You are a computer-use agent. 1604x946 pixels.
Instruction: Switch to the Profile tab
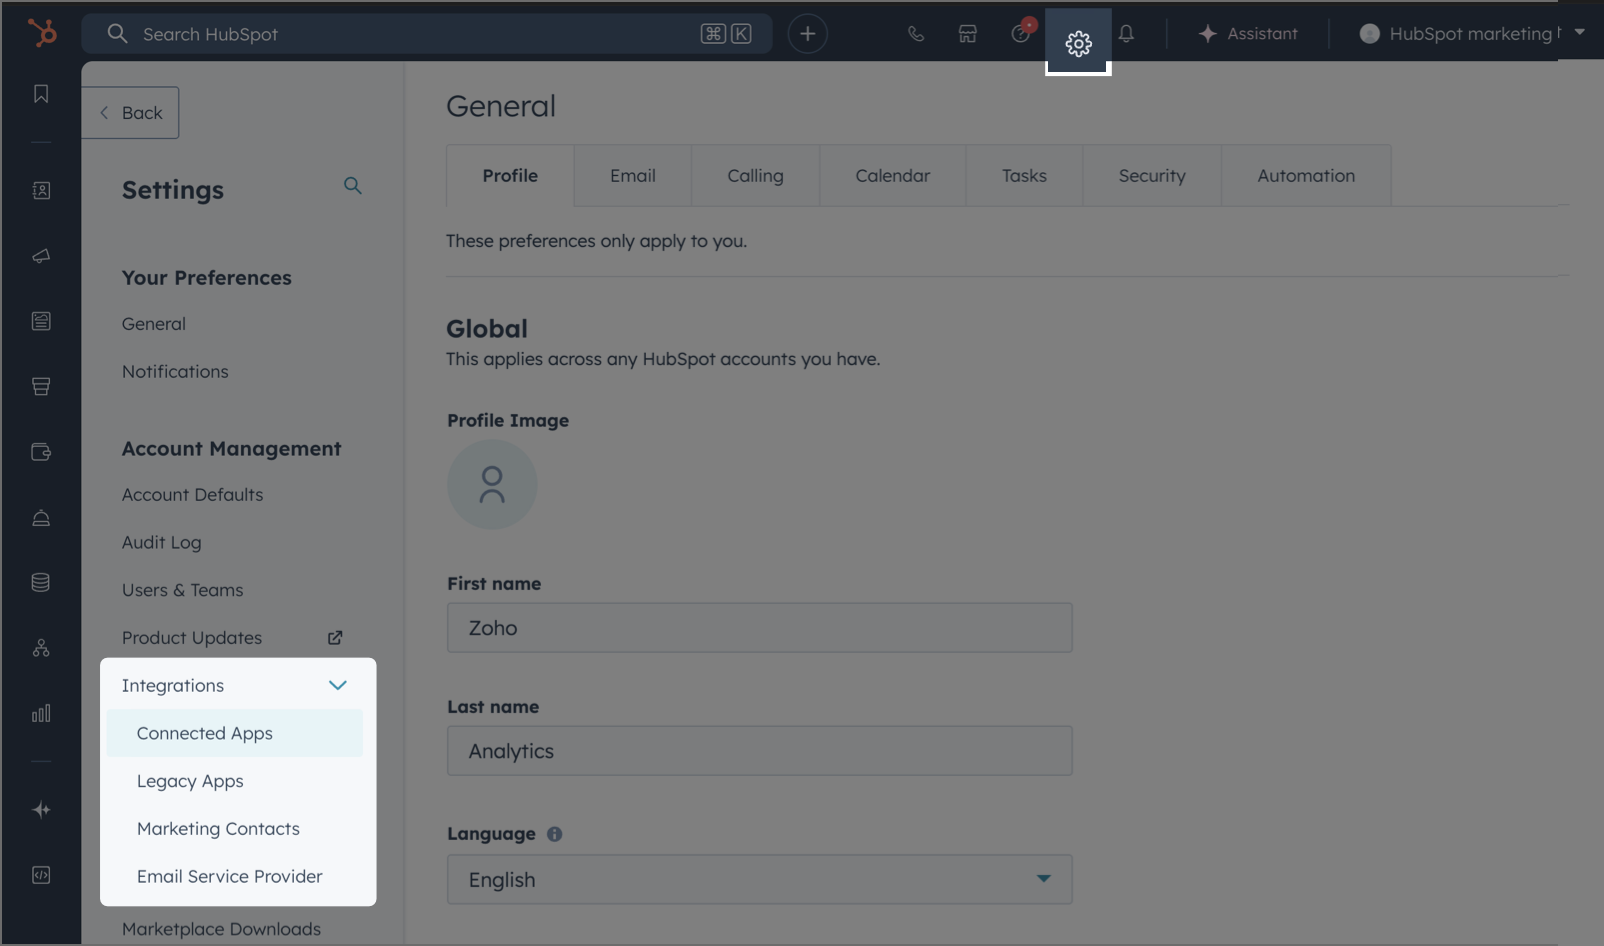pos(510,176)
